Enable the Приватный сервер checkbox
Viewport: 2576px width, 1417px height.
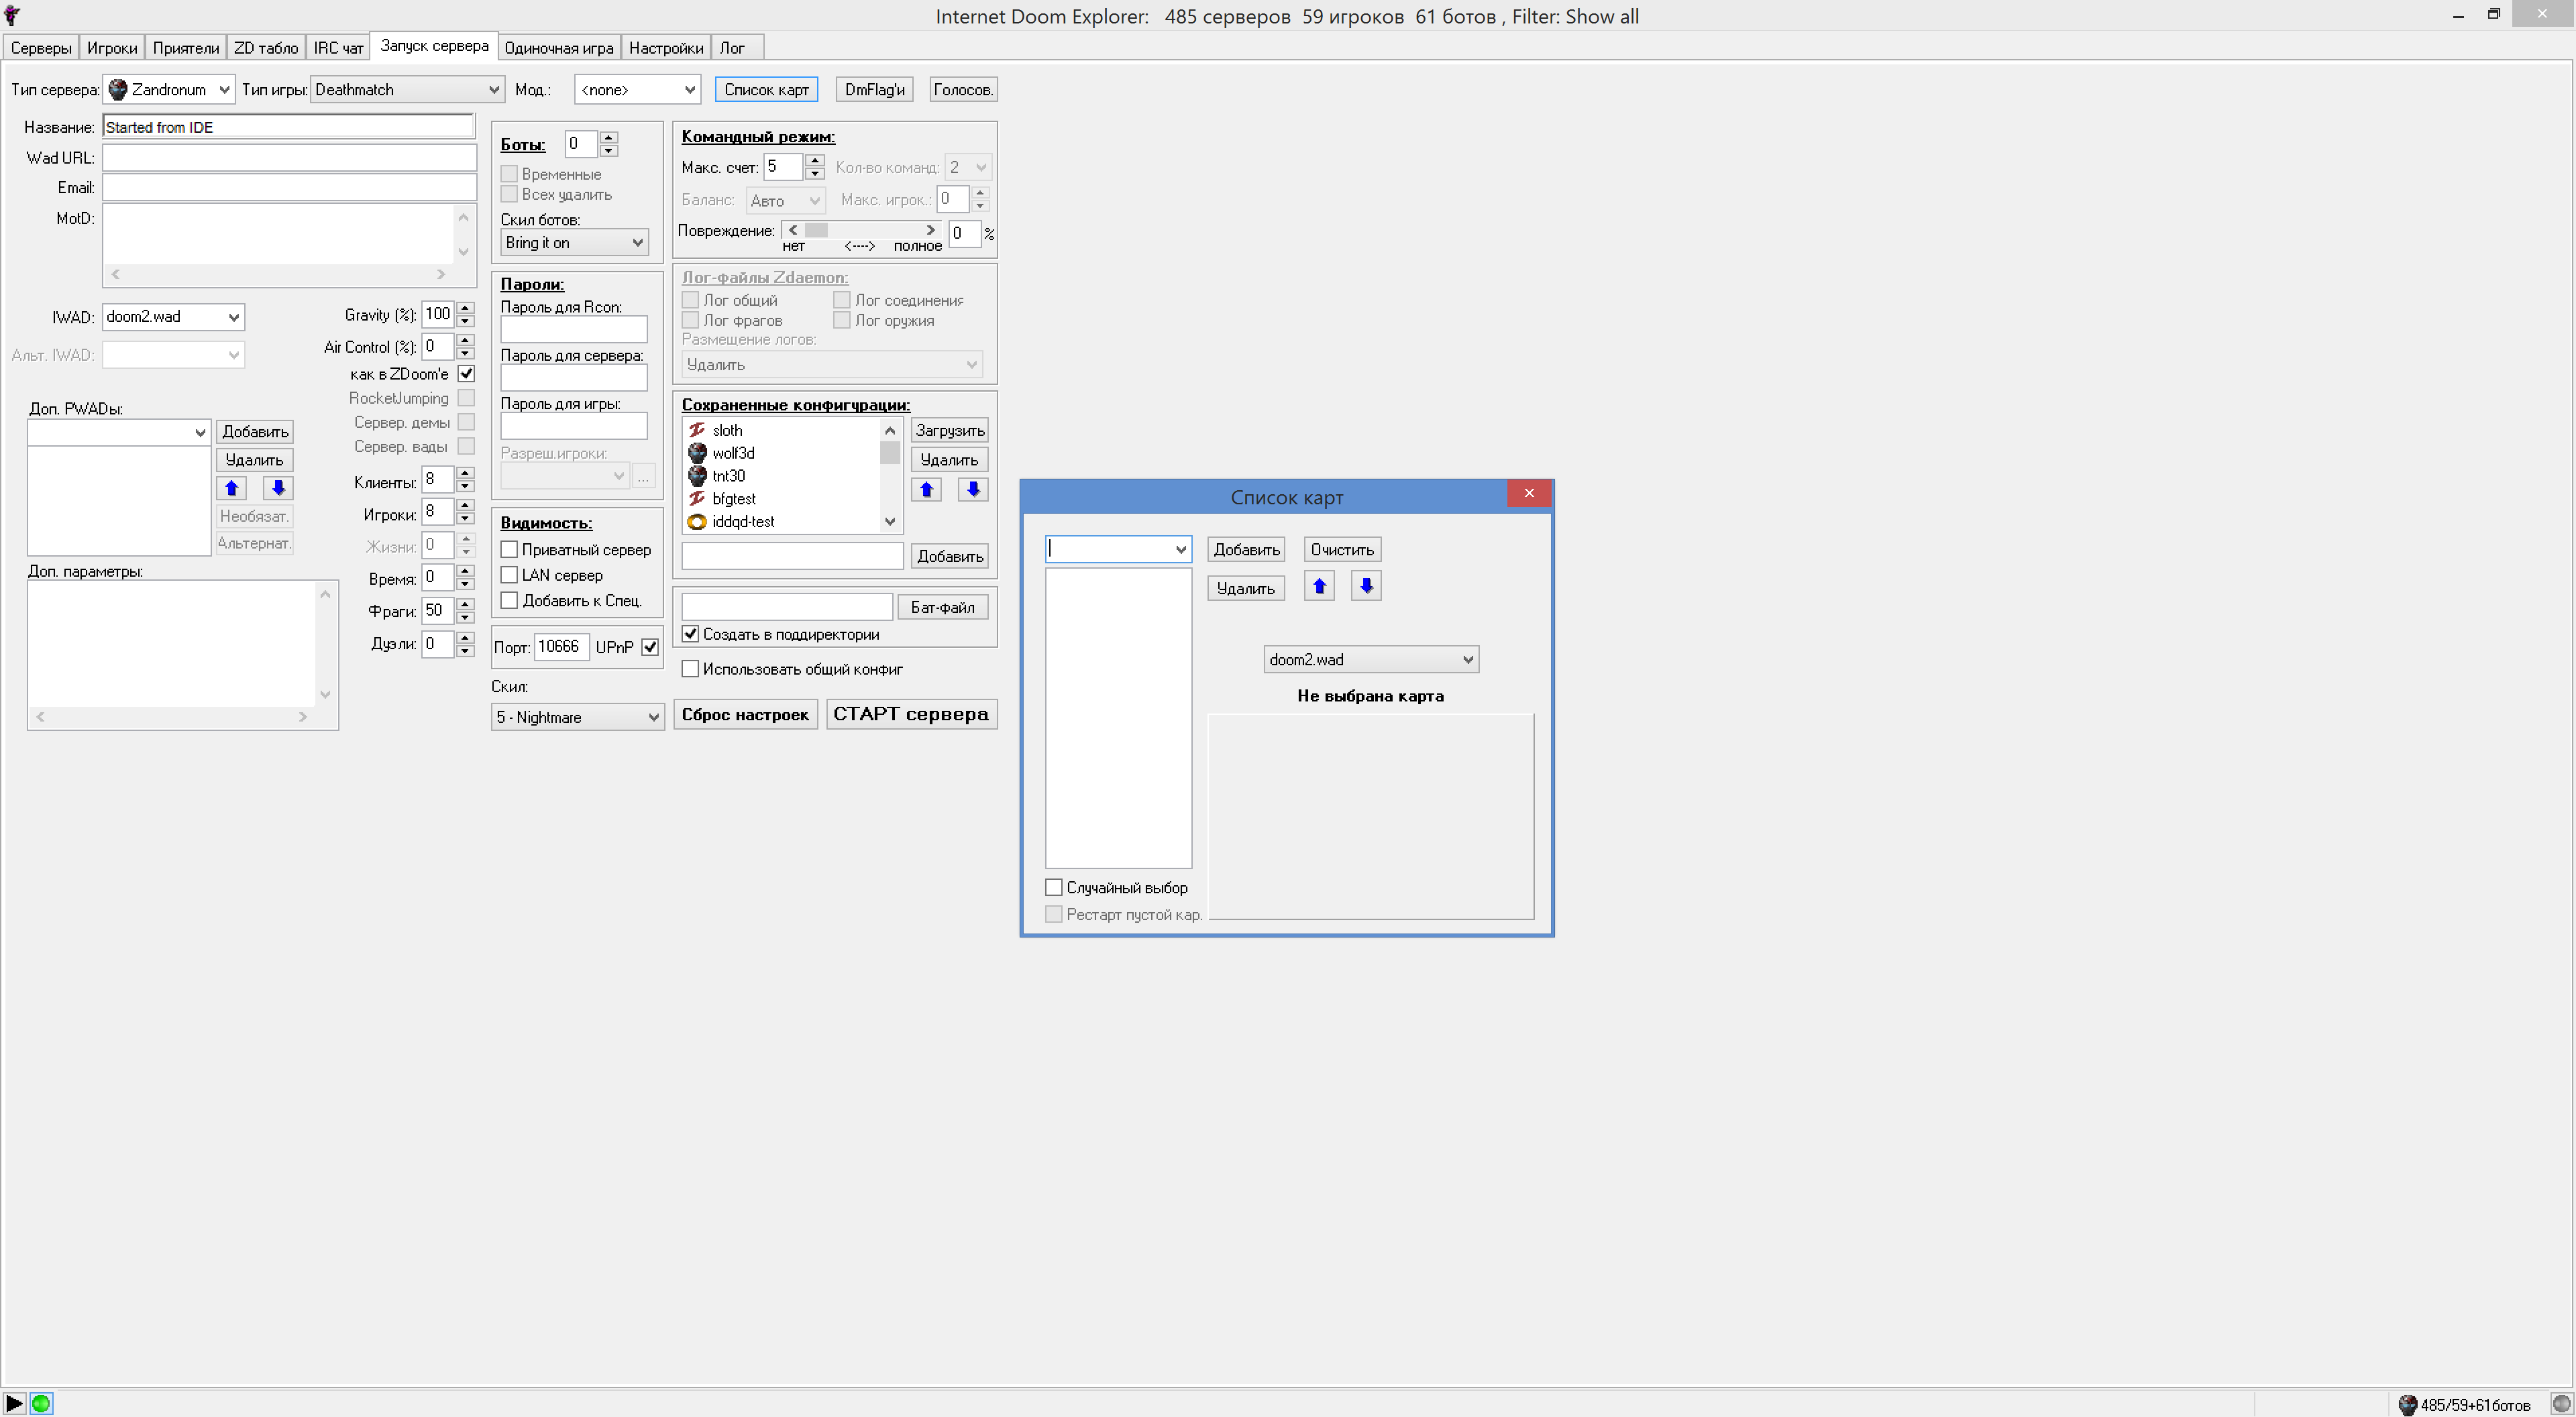click(509, 550)
